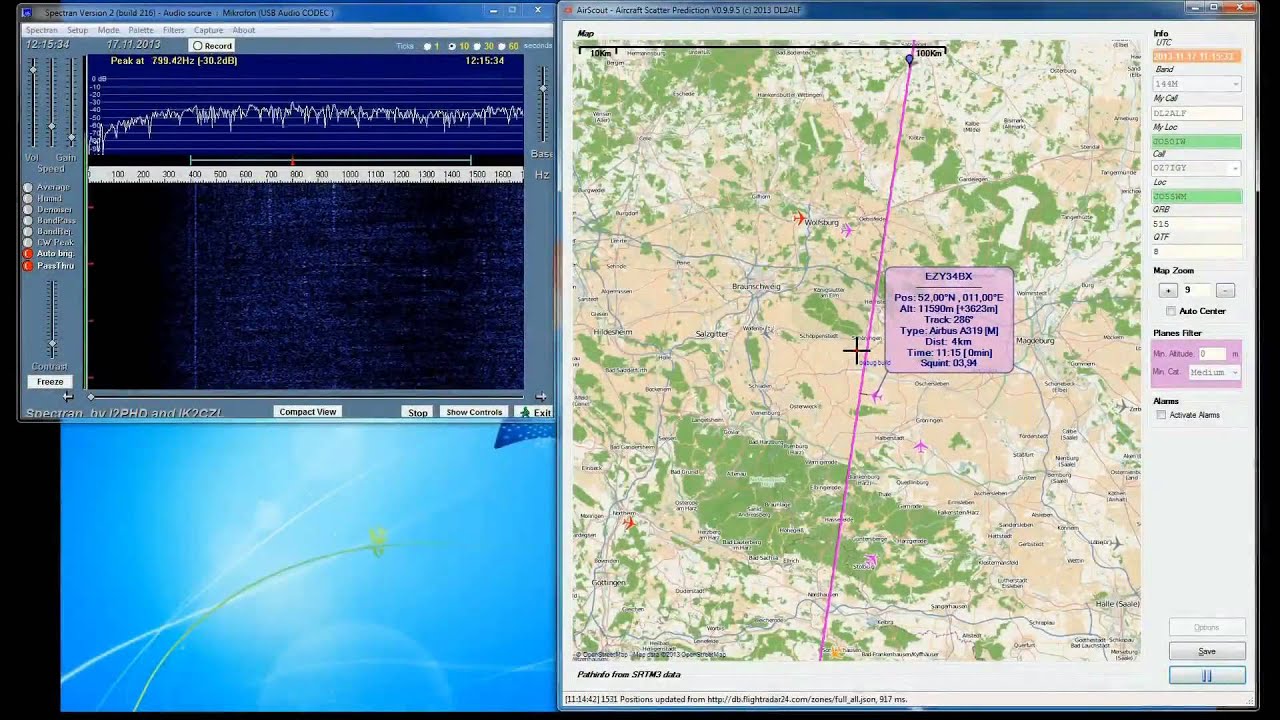
Task: Click the red plane icon north of Göttingen
Action: click(629, 521)
